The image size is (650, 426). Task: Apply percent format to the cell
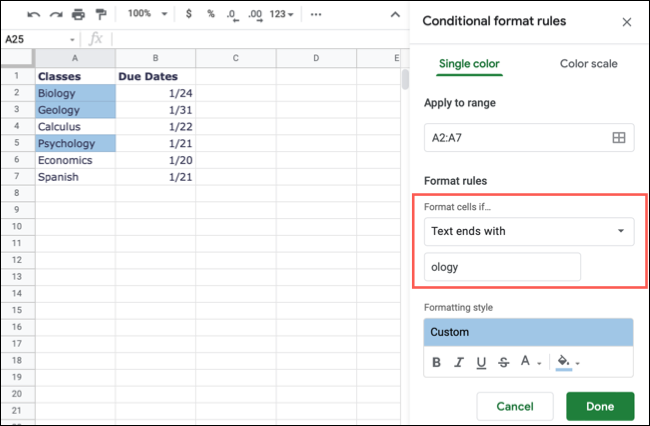tap(210, 15)
